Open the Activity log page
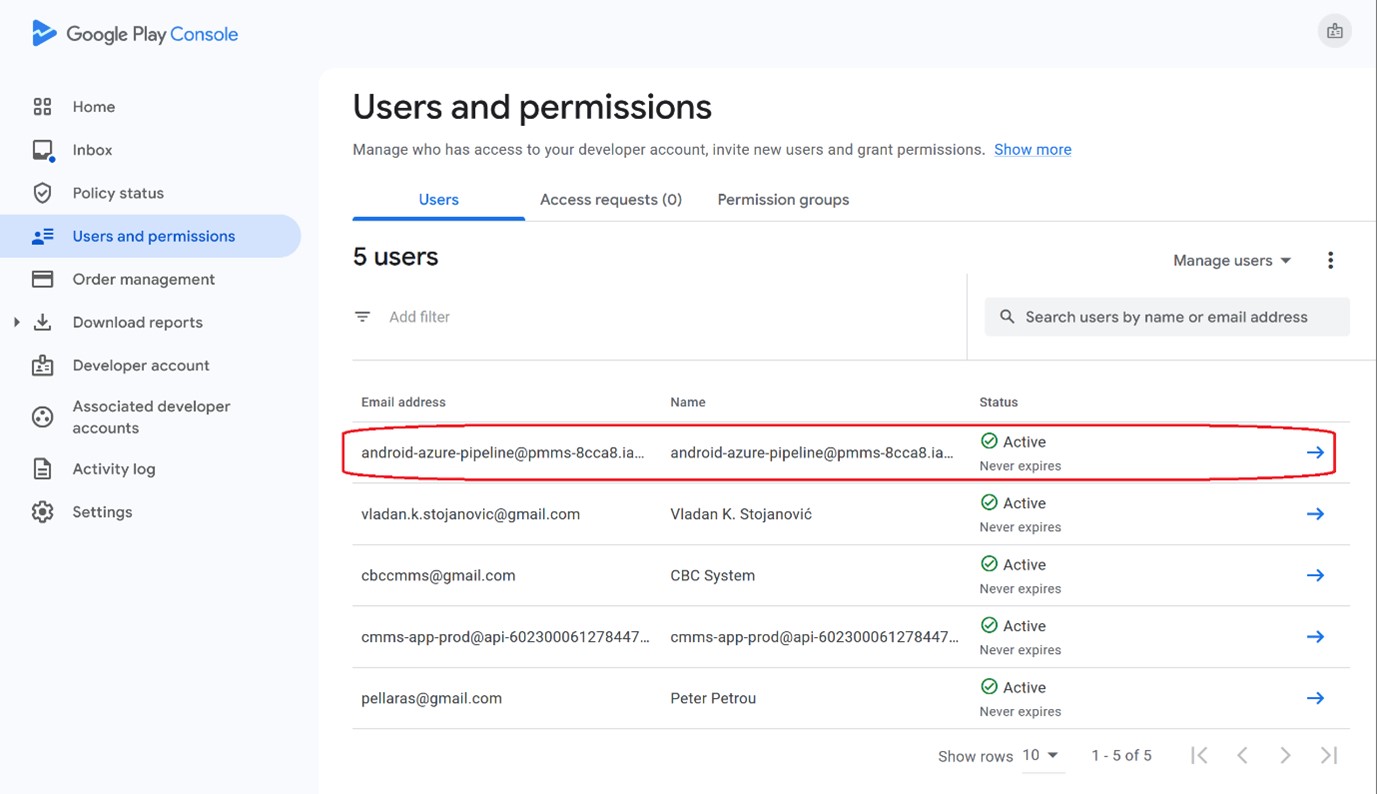Viewport: 1377px width, 794px height. tap(113, 469)
